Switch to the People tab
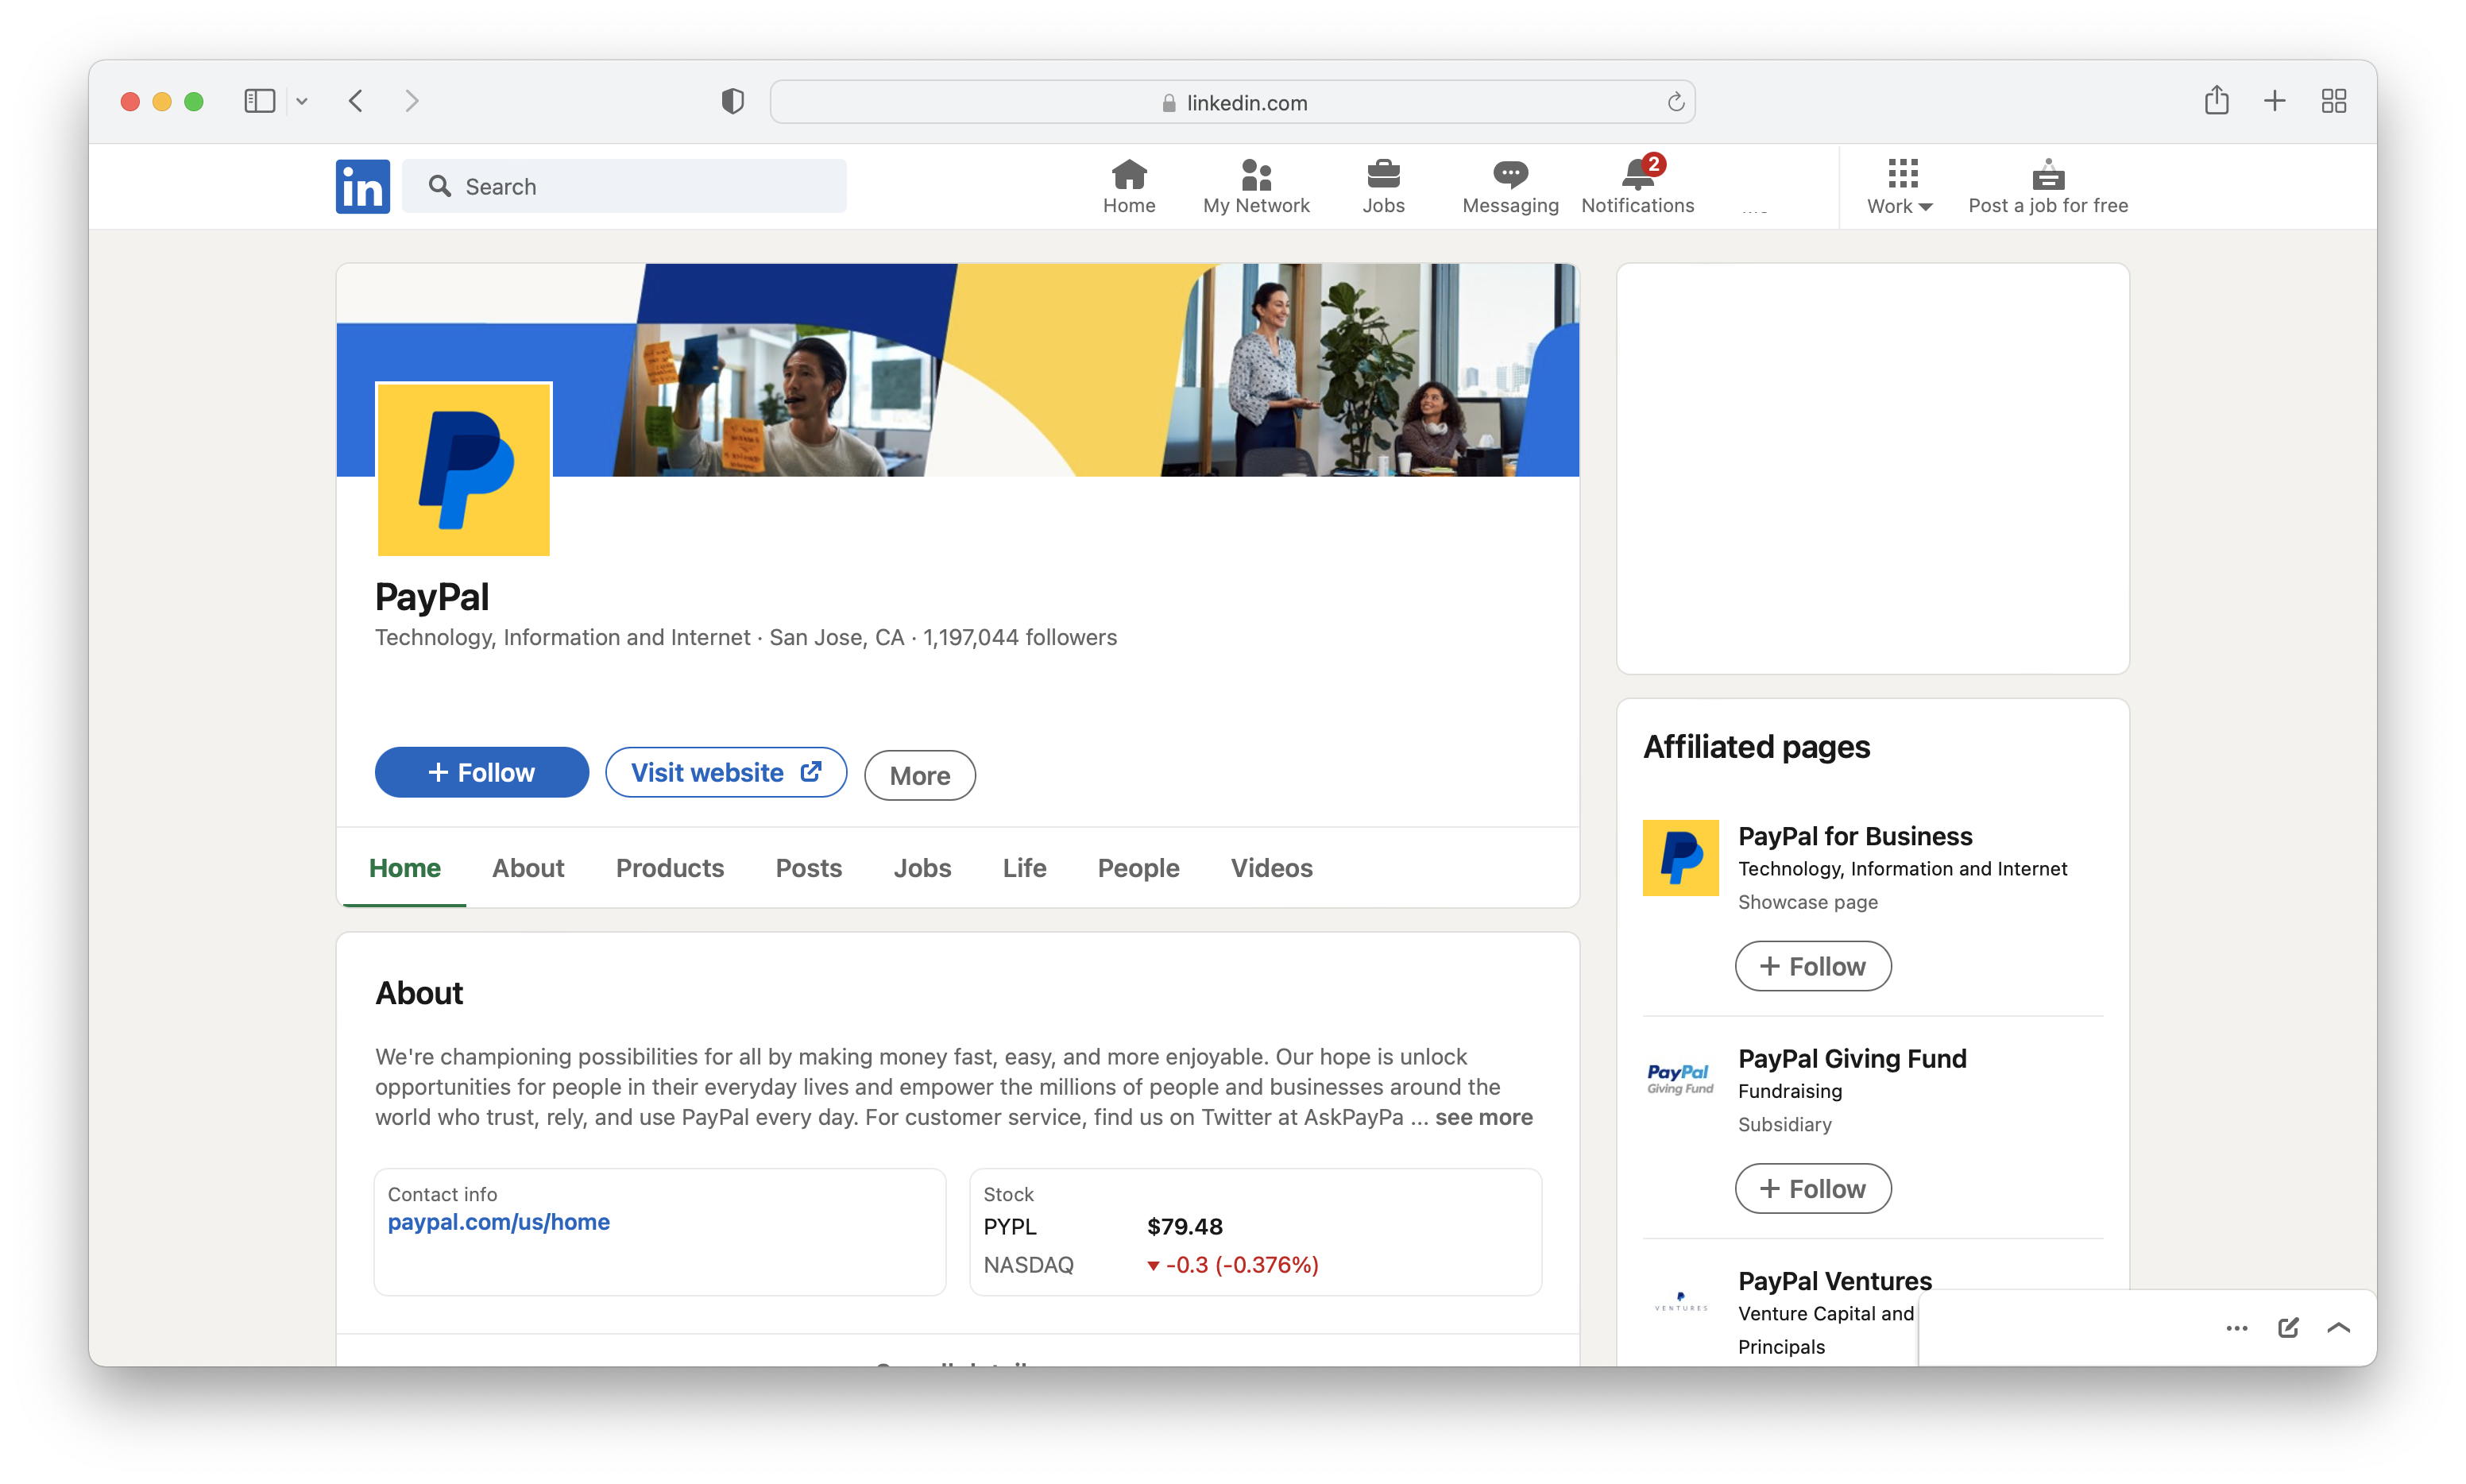2466x1484 pixels. click(1138, 868)
